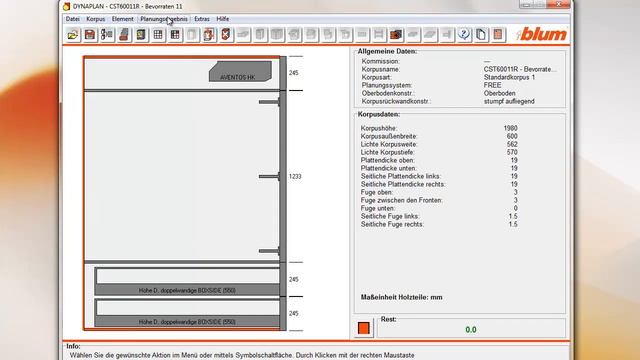640x360 pixels.
Task: Click the Korpusart value Standardkorpus 1
Action: [x=509, y=77]
